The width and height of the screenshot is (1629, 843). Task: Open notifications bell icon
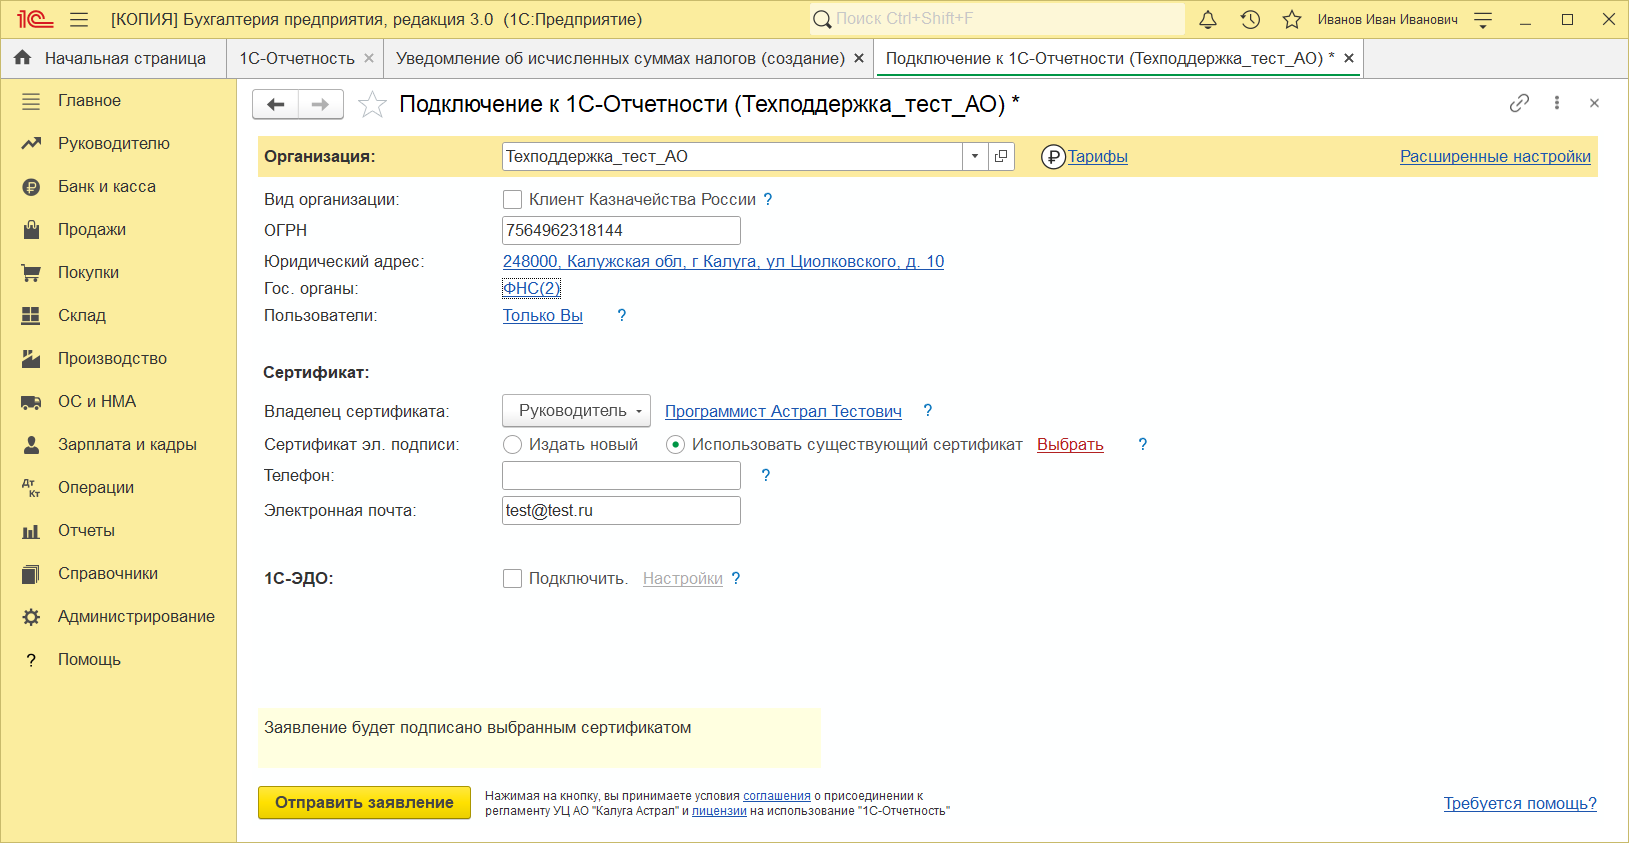1208,19
